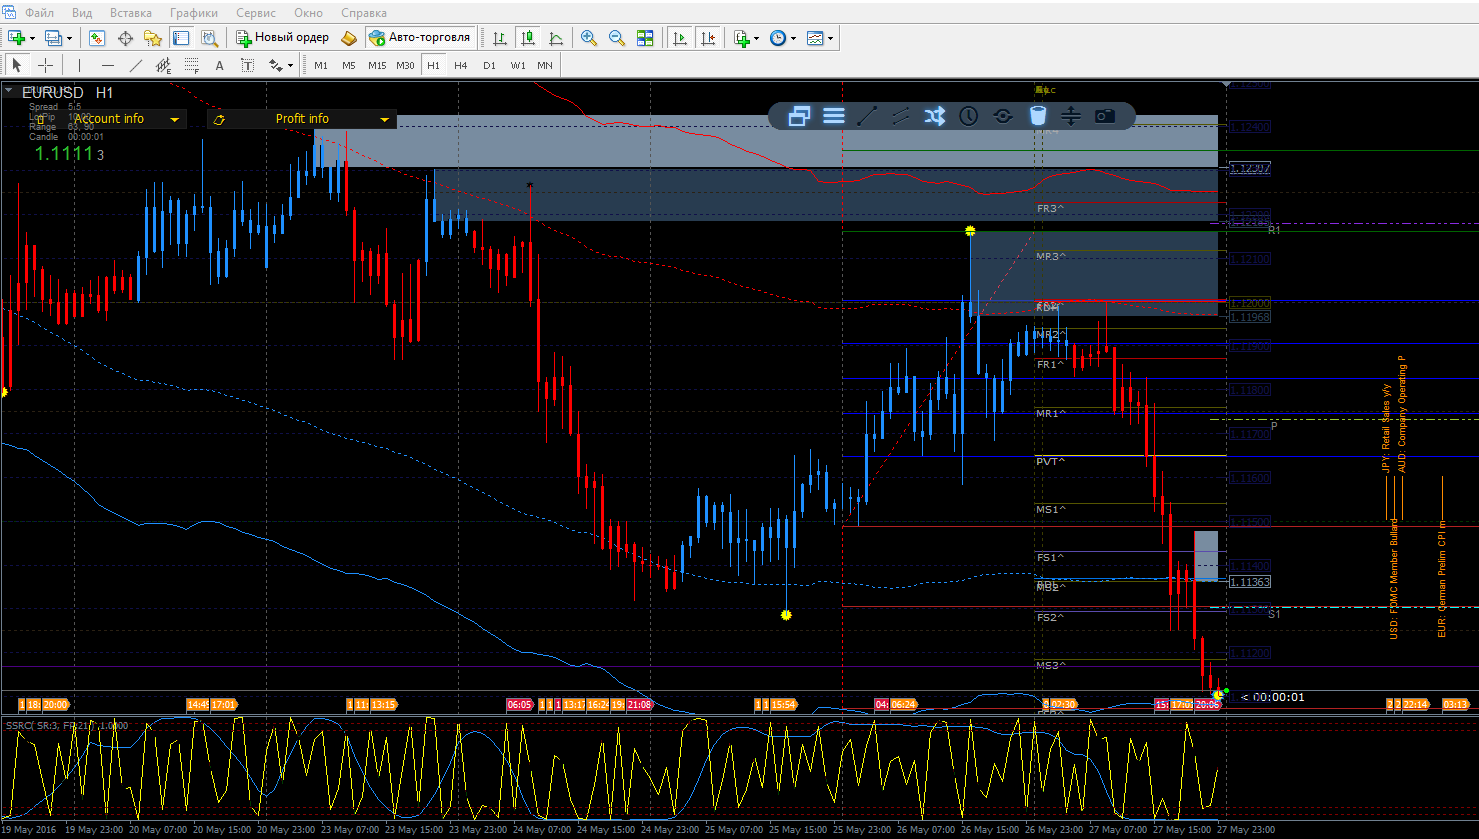Zoom out of the chart
The height and width of the screenshot is (839, 1479).
point(617,38)
